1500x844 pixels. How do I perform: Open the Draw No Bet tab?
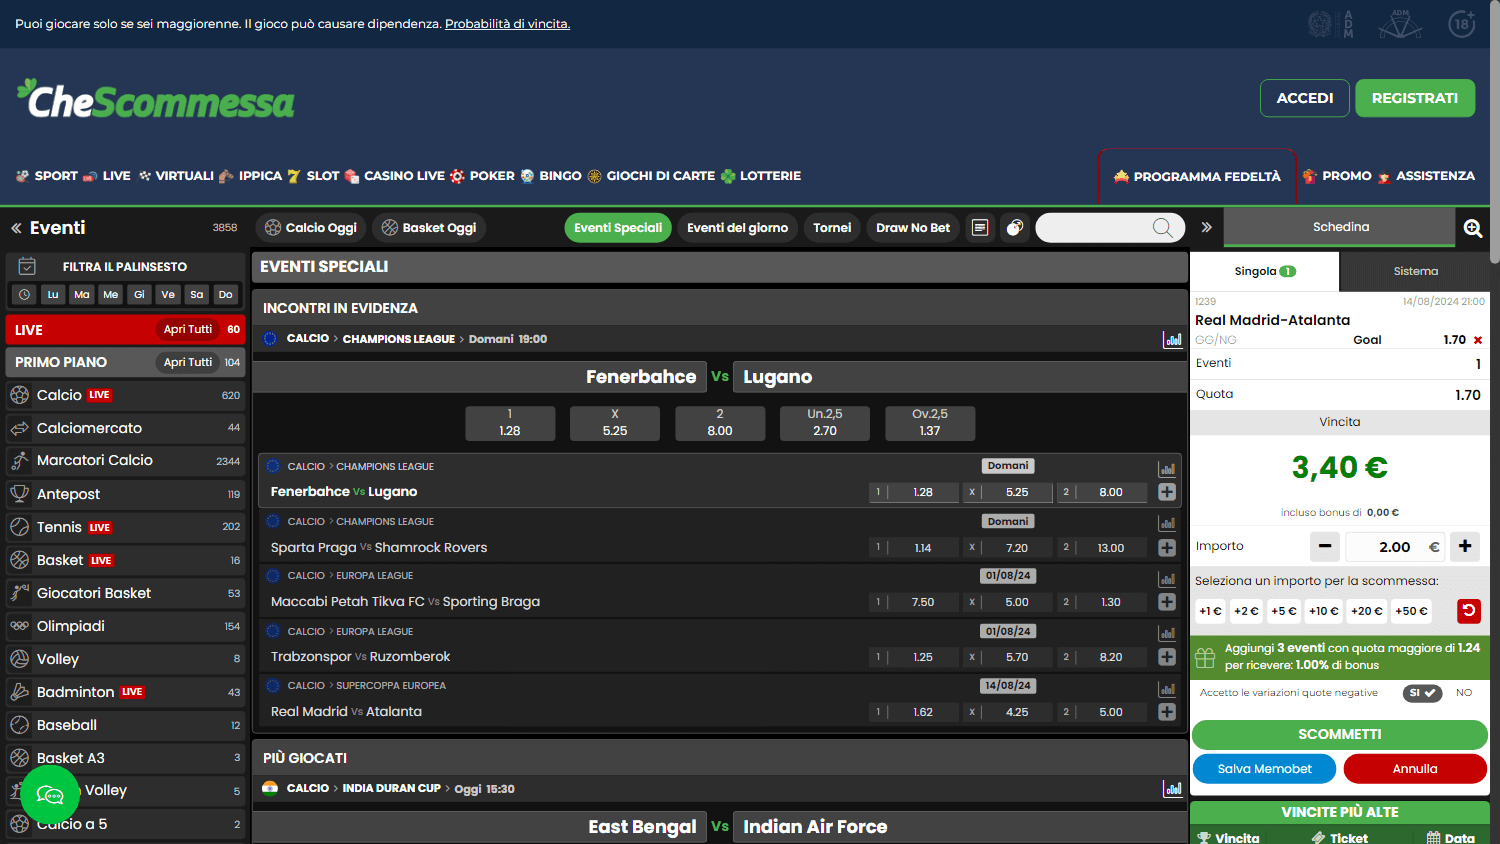click(x=913, y=228)
